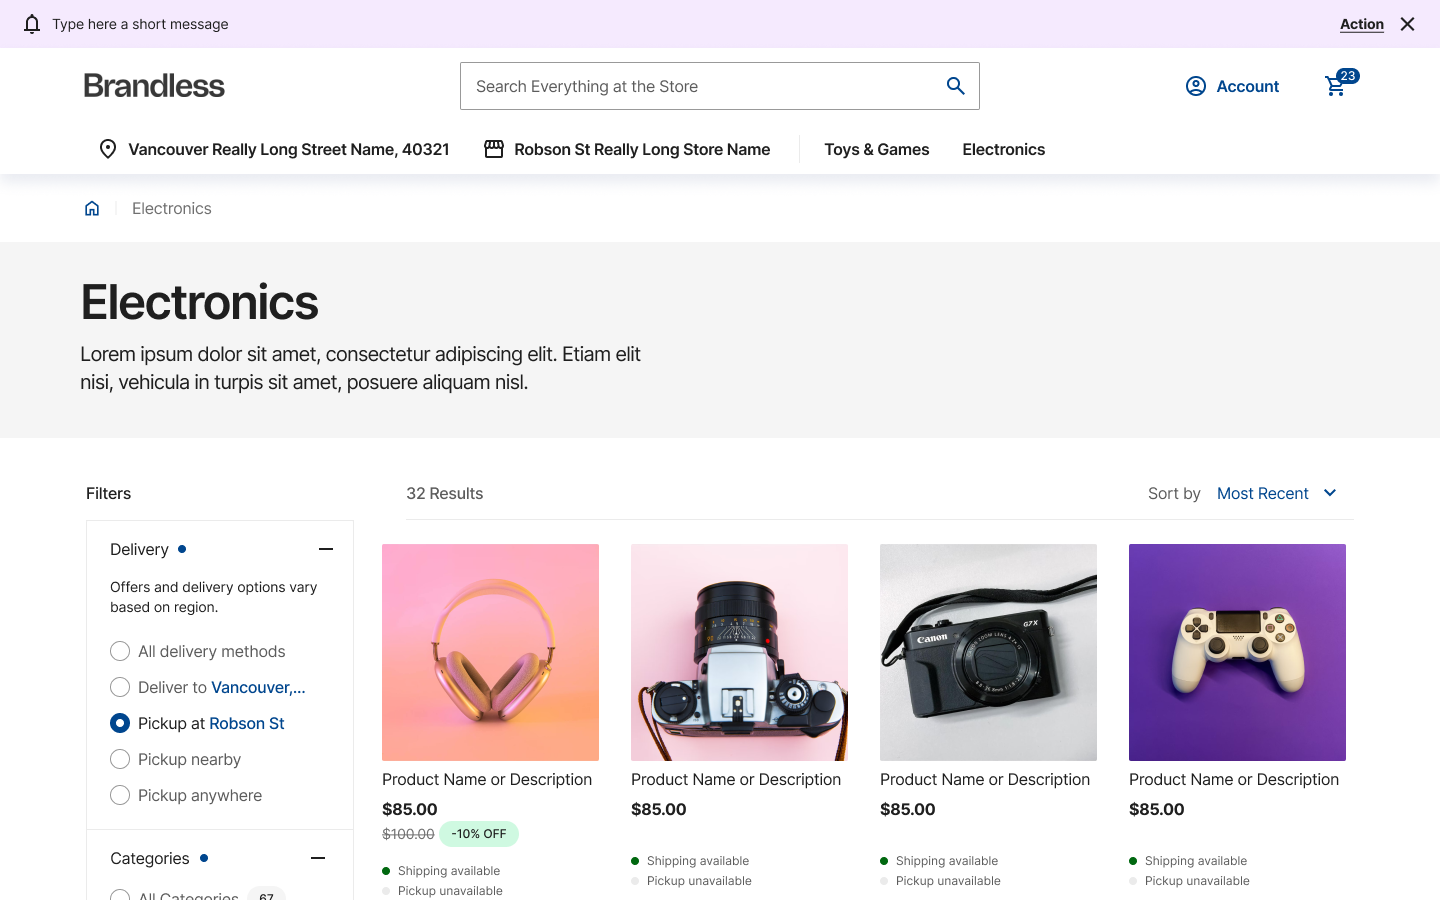Change the Robson St store
The height and width of the screenshot is (900, 1440).
(642, 149)
